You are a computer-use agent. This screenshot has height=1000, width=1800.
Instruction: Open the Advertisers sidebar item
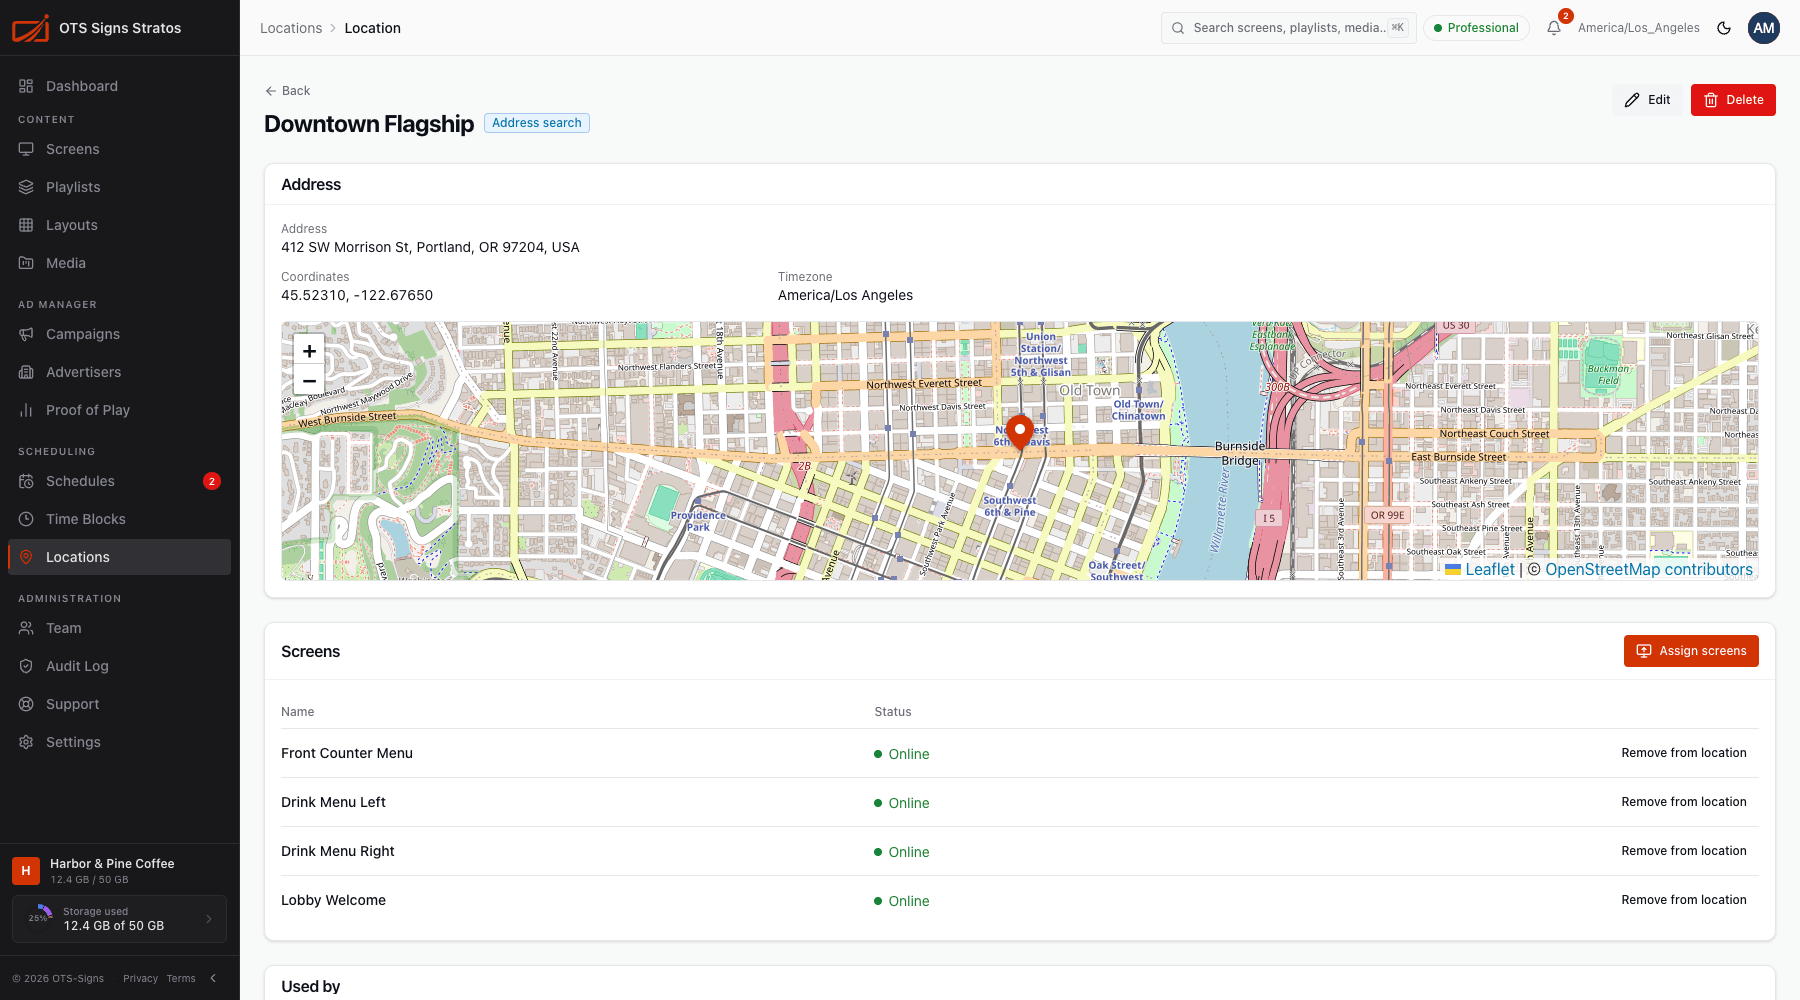coord(119,372)
